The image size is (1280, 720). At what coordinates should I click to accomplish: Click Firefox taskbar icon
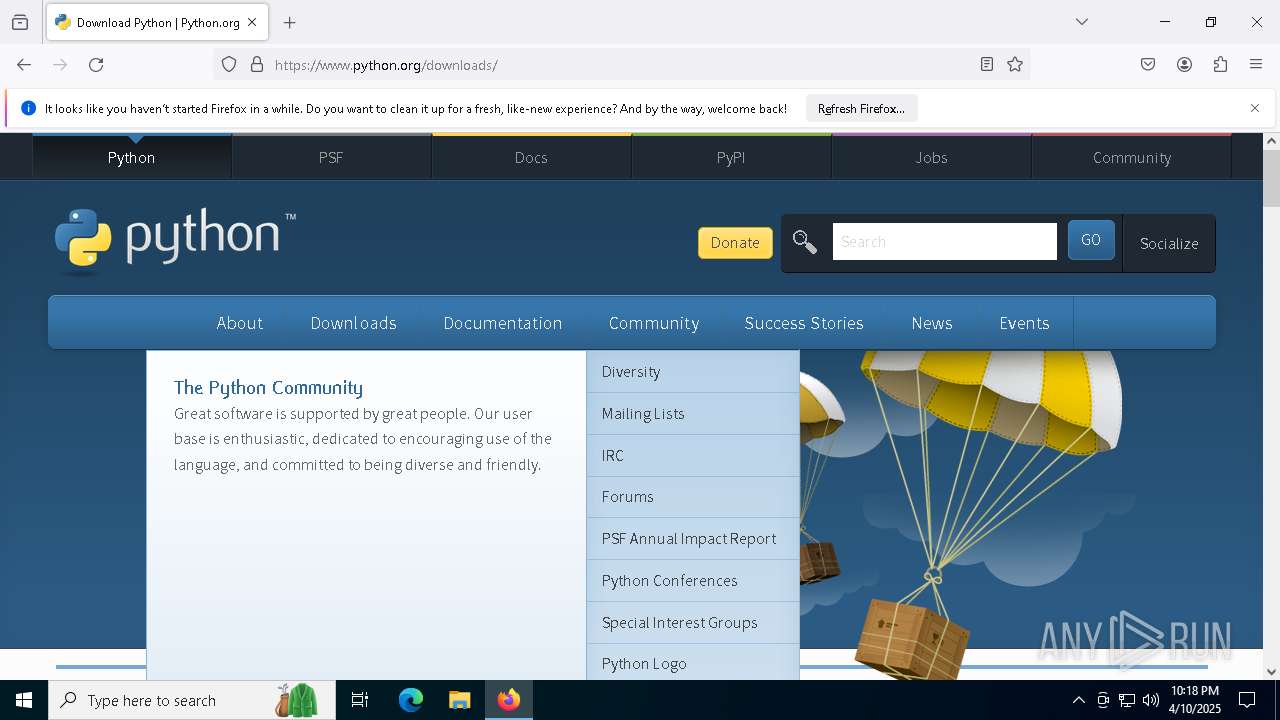point(509,700)
